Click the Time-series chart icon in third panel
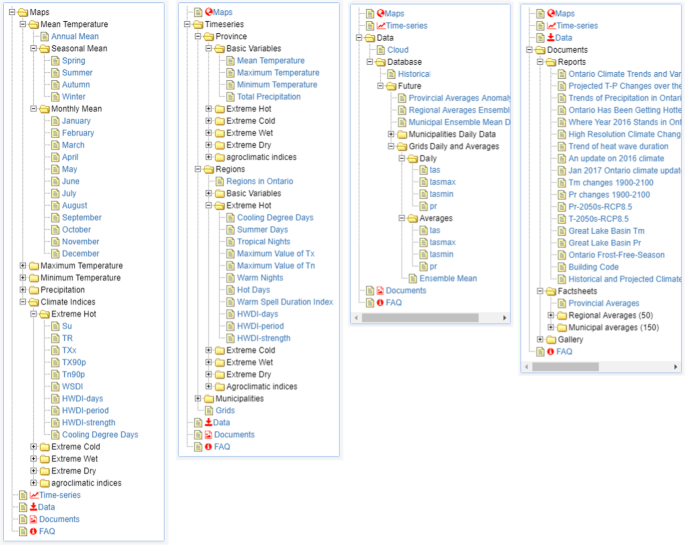The height and width of the screenshot is (545, 685). tap(381, 26)
